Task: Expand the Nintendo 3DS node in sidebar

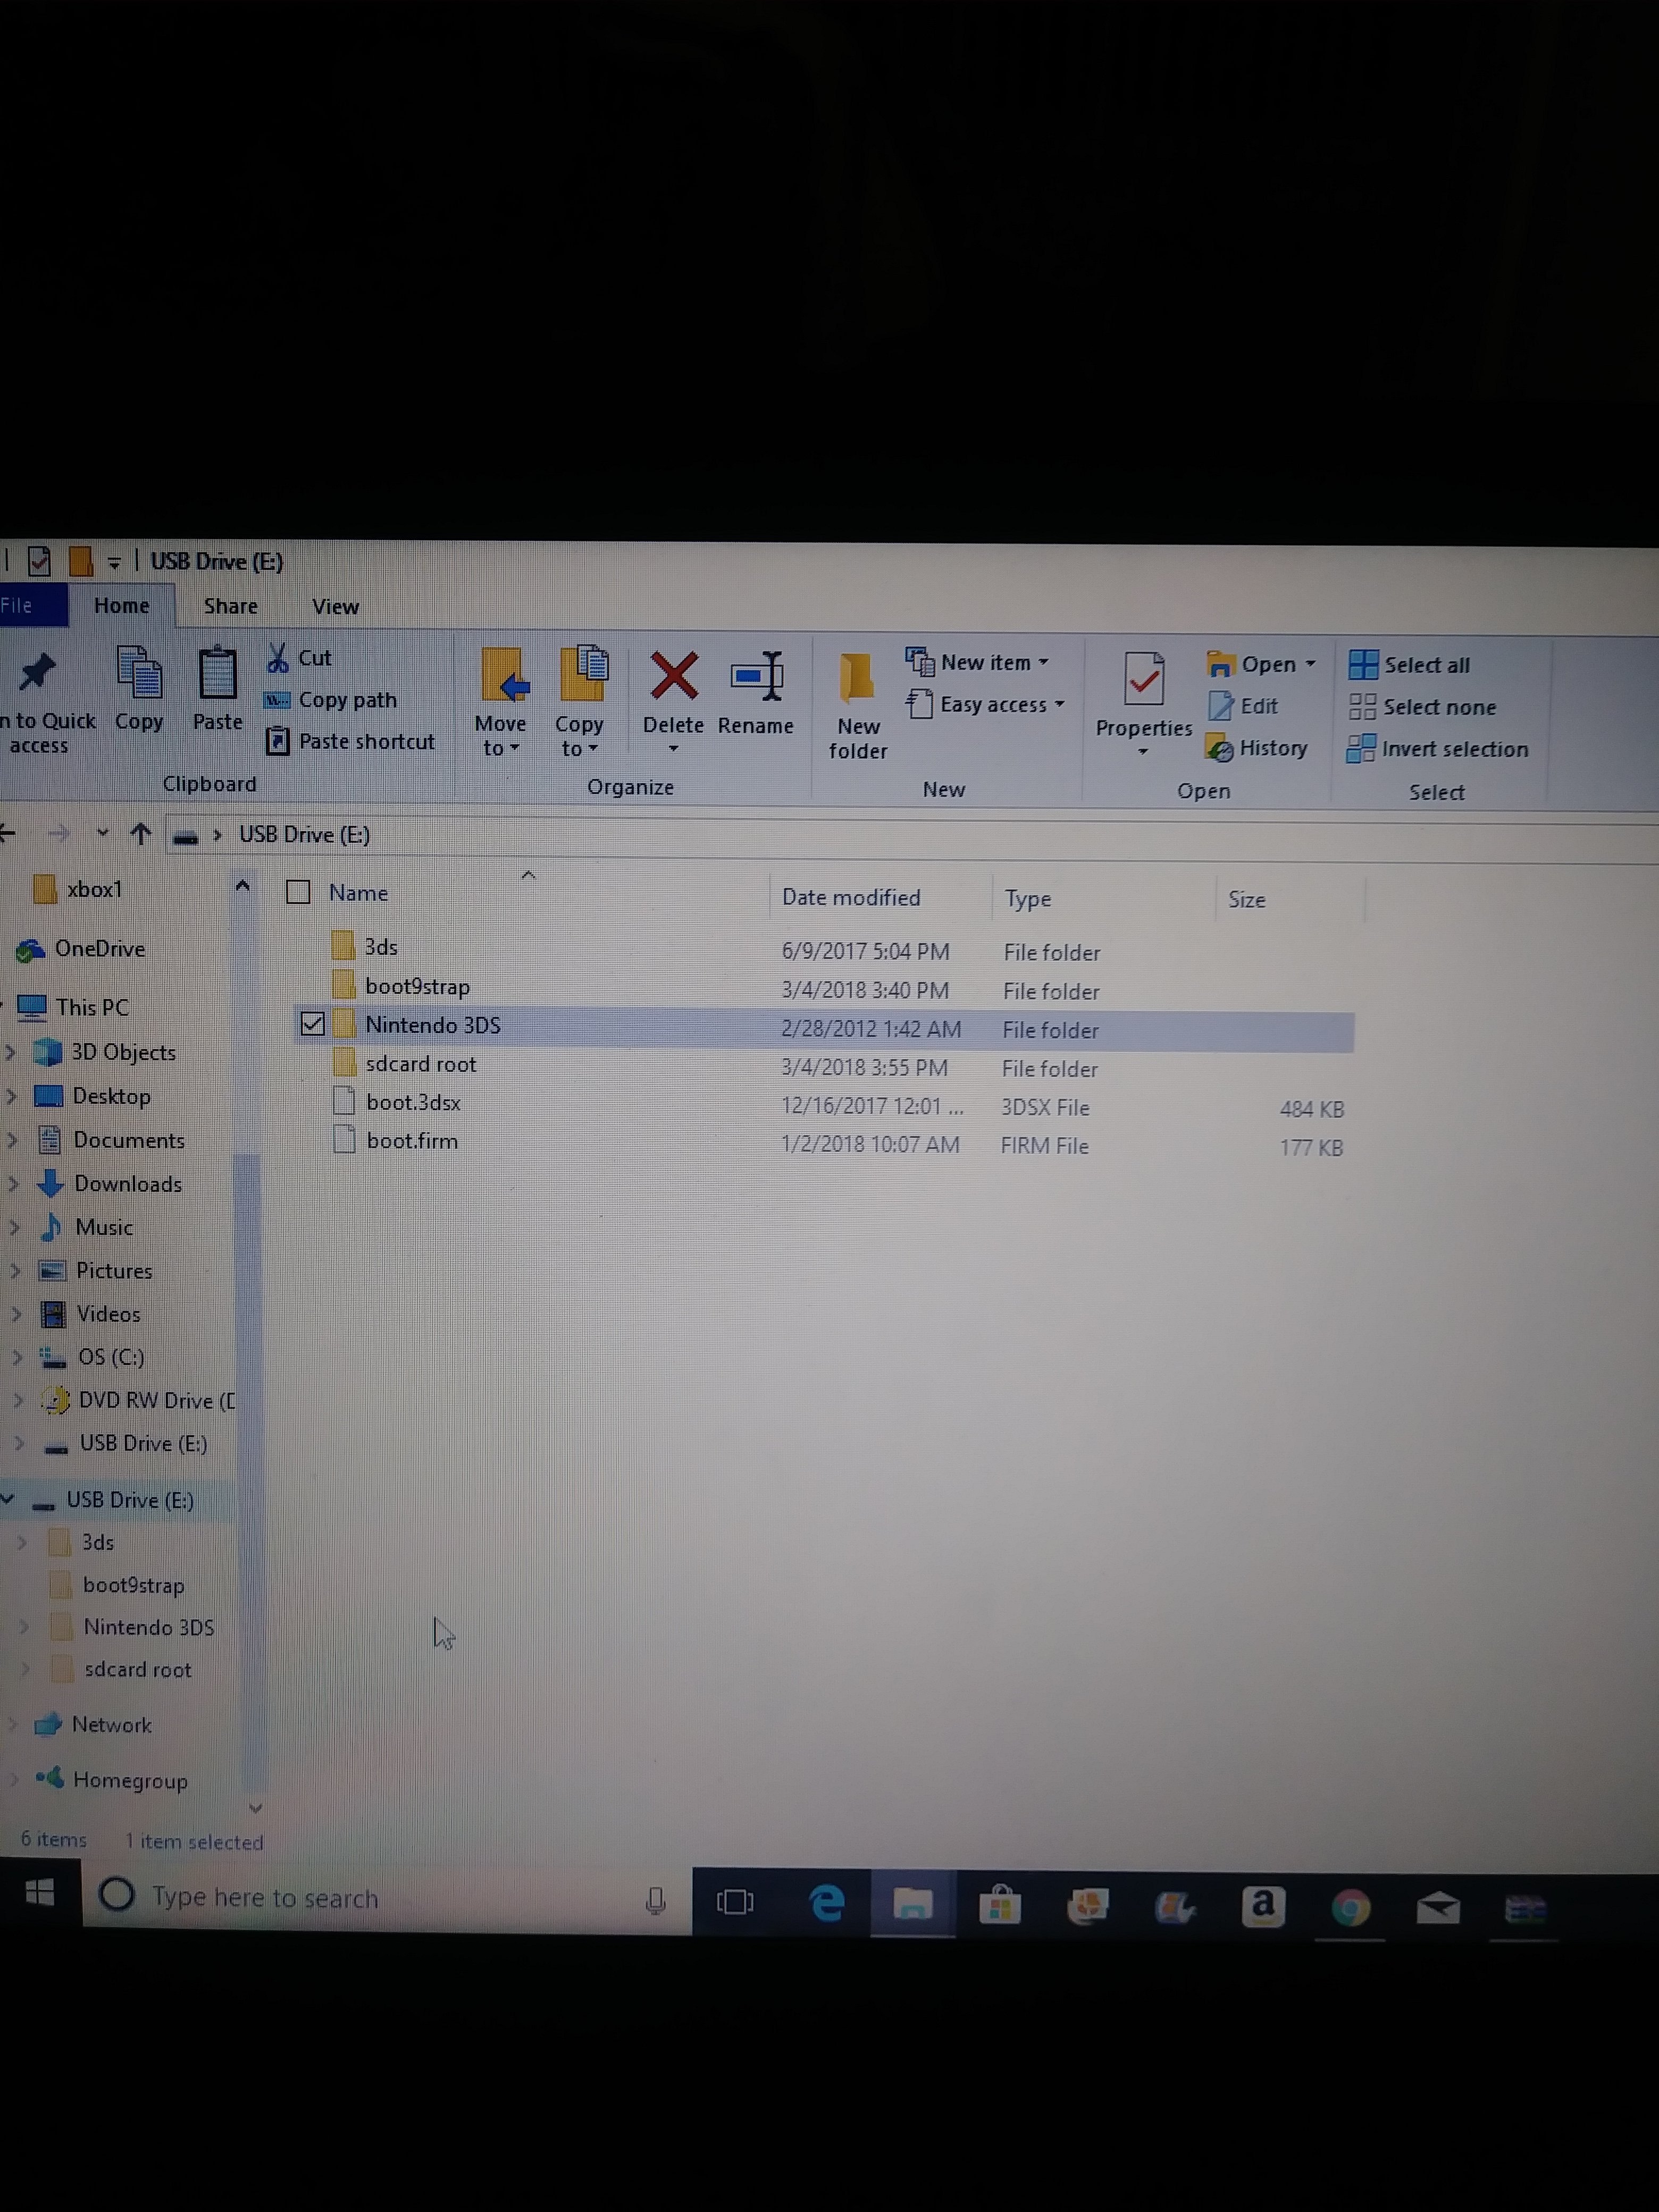Action: click(24, 1627)
